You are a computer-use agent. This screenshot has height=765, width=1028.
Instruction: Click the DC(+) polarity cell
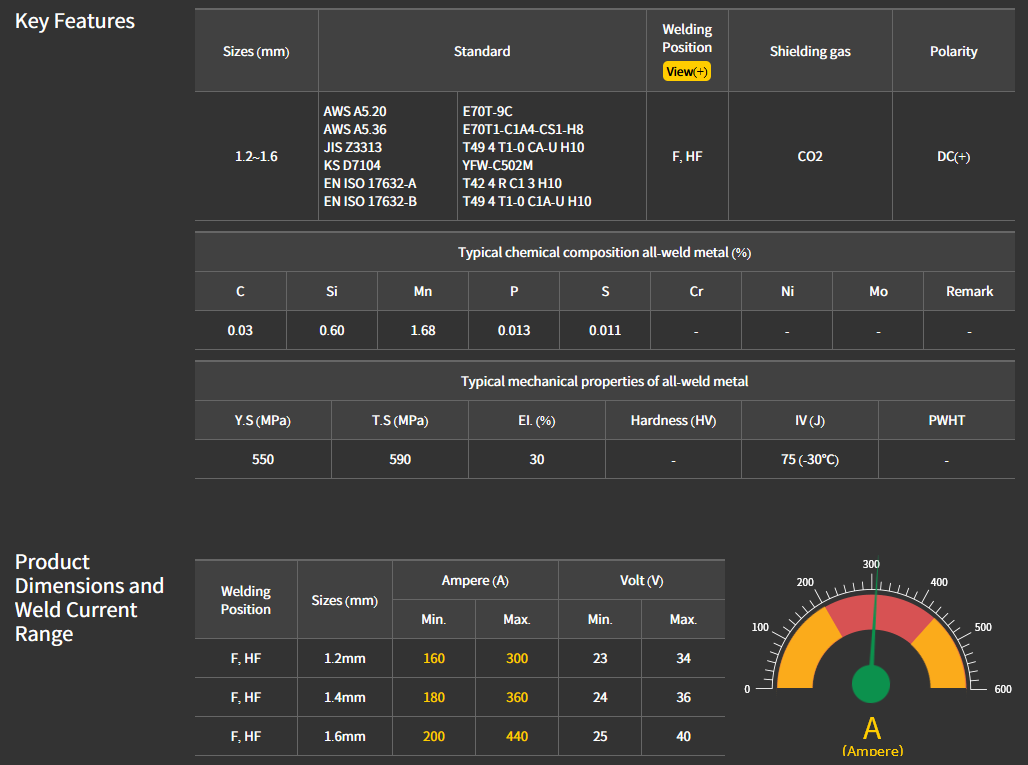(x=953, y=157)
